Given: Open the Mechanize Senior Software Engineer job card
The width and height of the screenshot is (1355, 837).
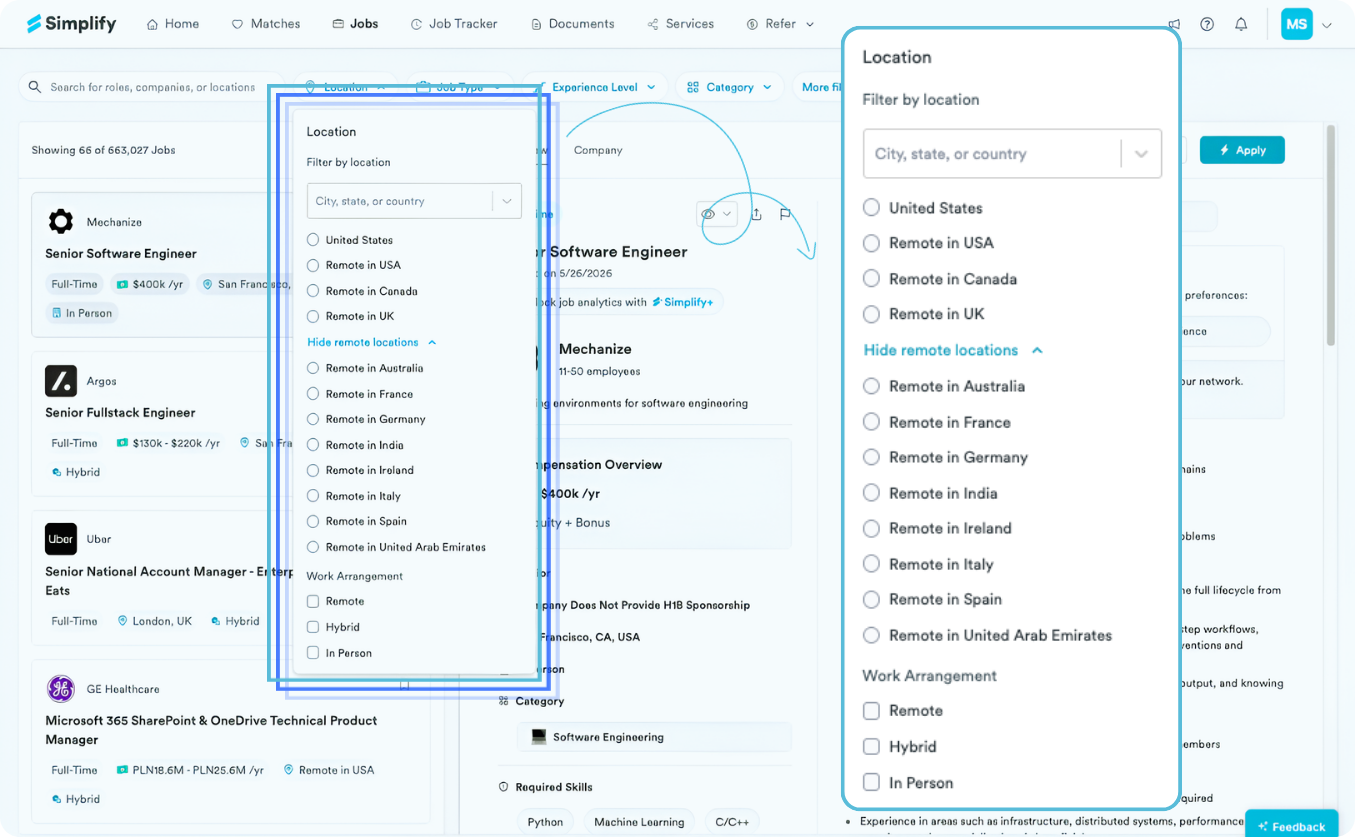Looking at the screenshot, I should 161,265.
